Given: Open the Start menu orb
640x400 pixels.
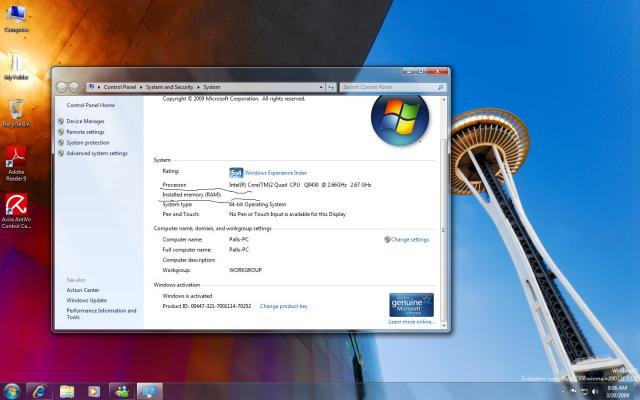Looking at the screenshot, I should [11, 391].
